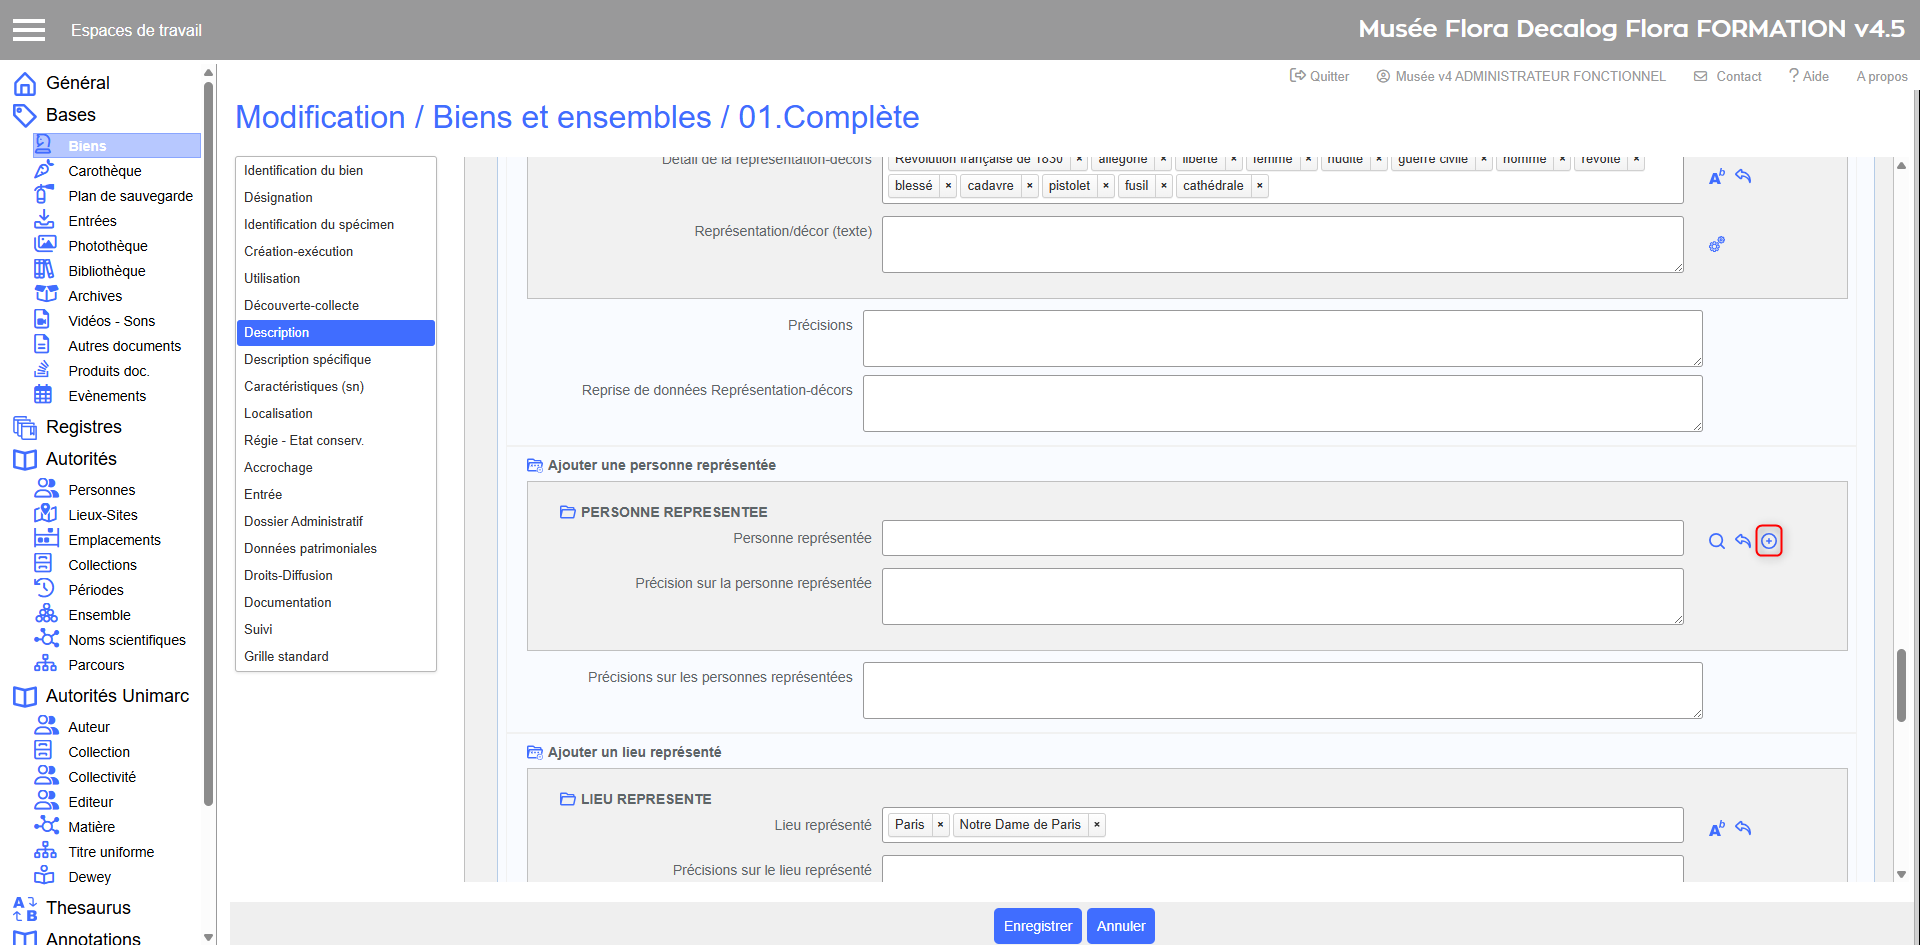Remove the 'Notre Dame de Paris' tag

point(1096,825)
